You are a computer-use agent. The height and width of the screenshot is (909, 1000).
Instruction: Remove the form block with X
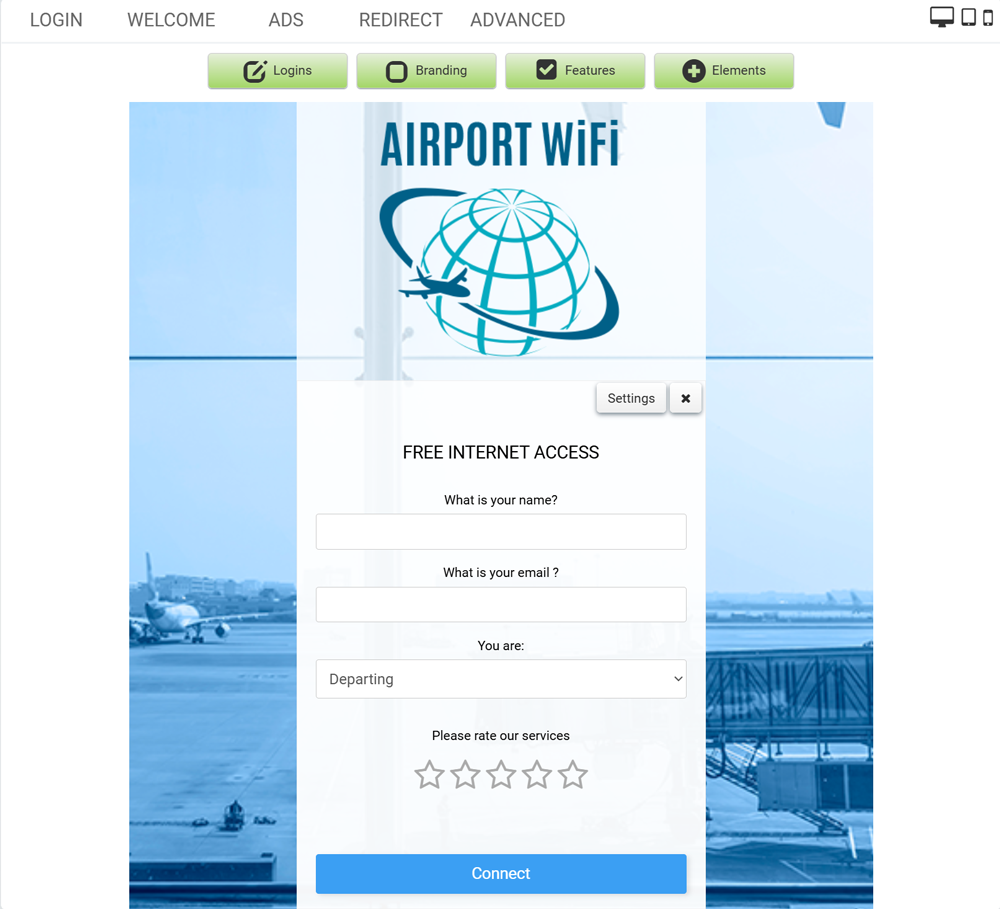click(x=686, y=398)
